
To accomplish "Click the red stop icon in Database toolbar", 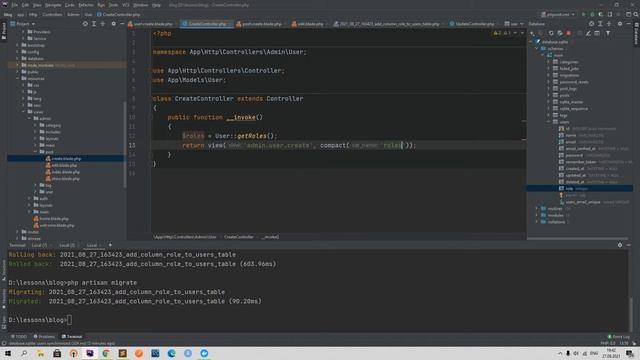I will [x=569, y=33].
